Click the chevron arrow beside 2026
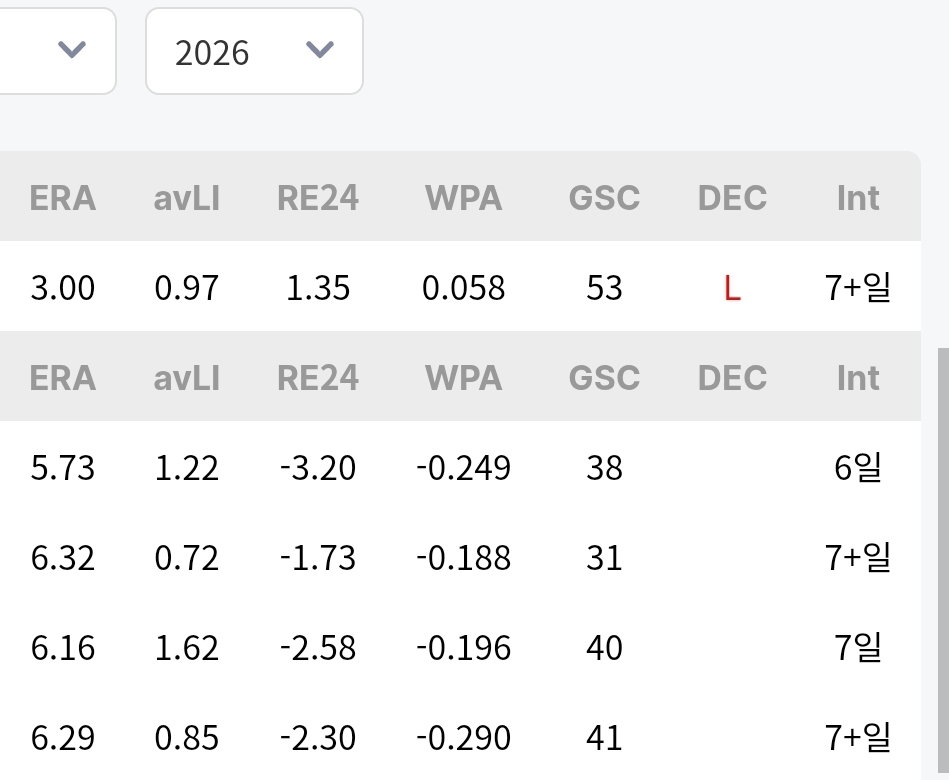949x780 pixels. click(x=320, y=50)
